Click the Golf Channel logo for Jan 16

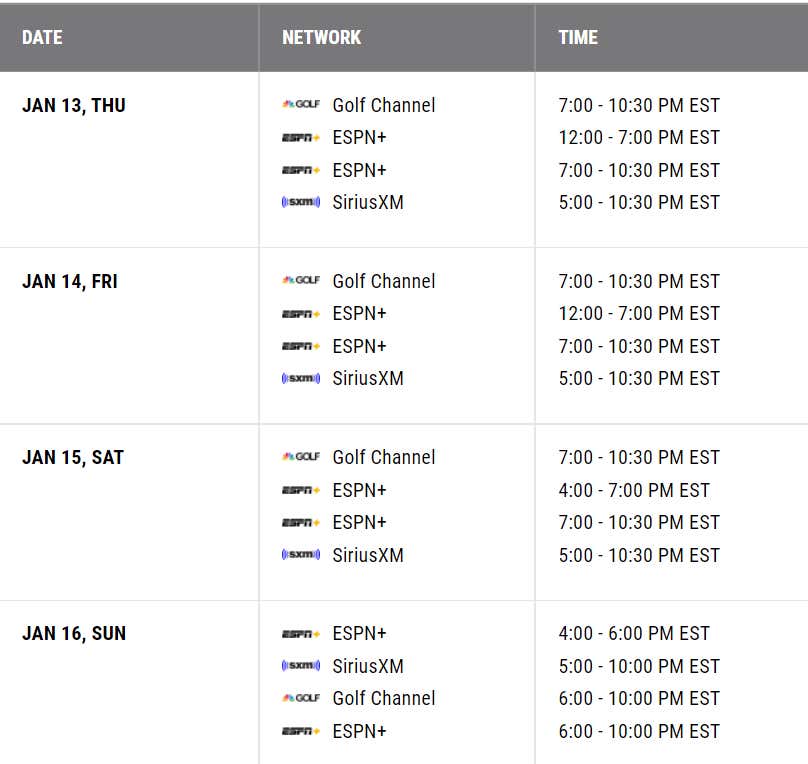301,698
